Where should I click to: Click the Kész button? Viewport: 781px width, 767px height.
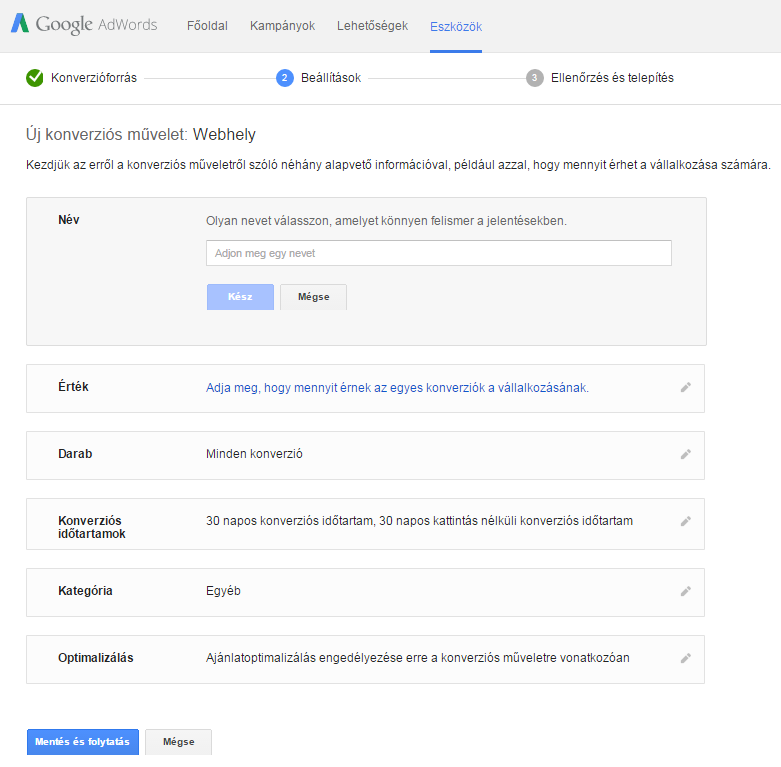[240, 297]
